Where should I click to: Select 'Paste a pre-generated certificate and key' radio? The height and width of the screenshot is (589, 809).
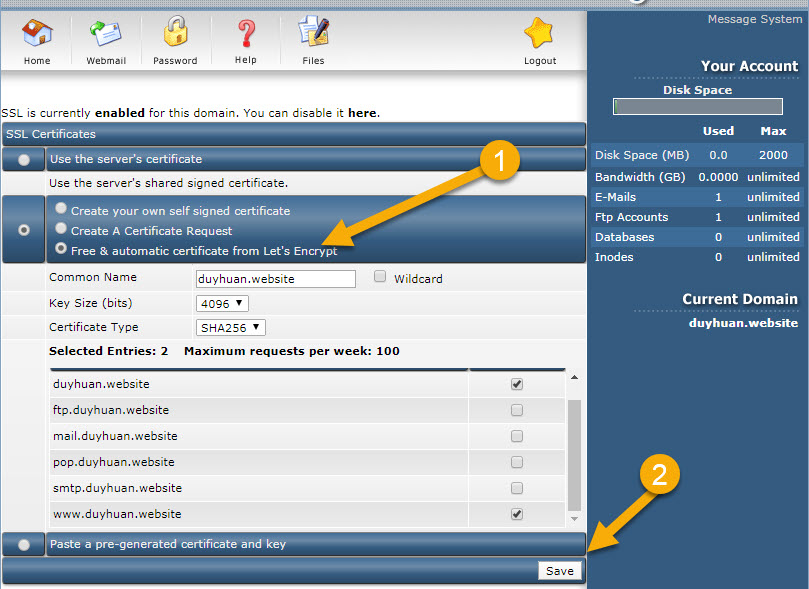(24, 545)
